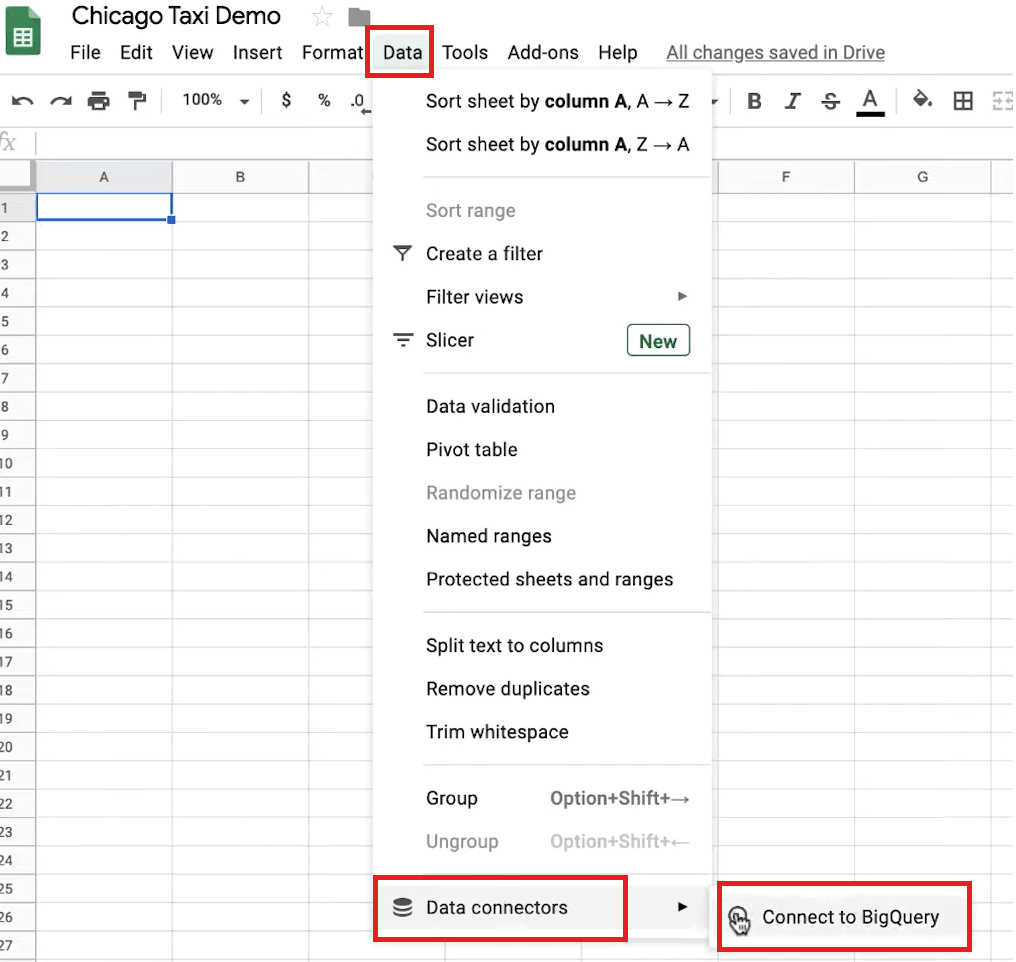Expand the Filter views submenu arrow

(x=682, y=296)
